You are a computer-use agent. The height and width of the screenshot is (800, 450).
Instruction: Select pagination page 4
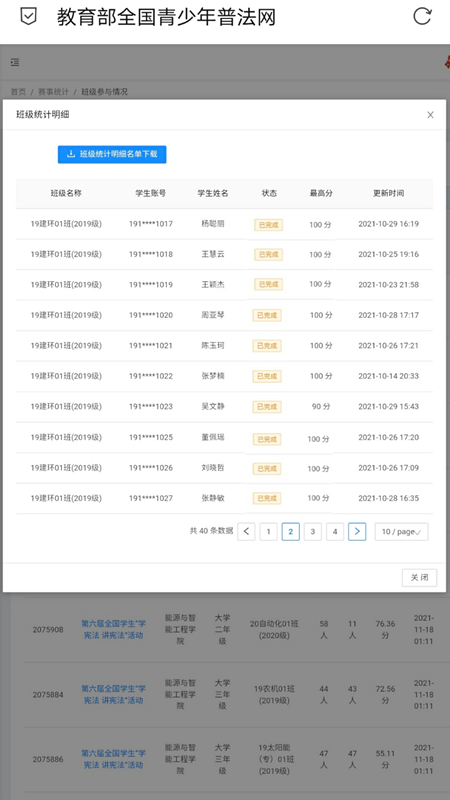pos(335,532)
